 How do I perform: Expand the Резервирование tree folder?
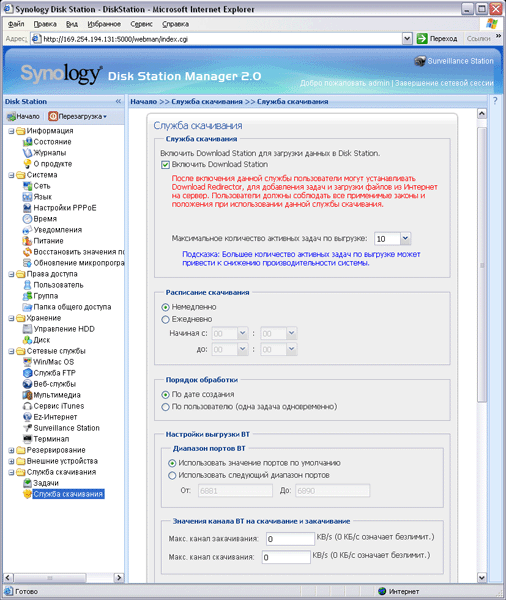(11, 451)
